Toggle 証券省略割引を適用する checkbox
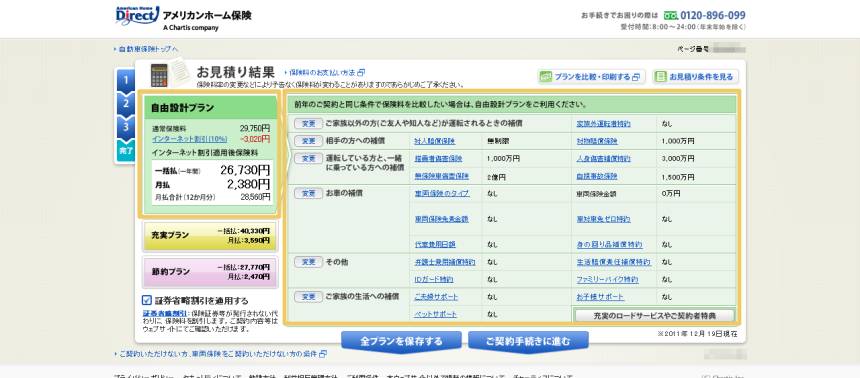Screen dimensions: 860x378 pos(146,301)
